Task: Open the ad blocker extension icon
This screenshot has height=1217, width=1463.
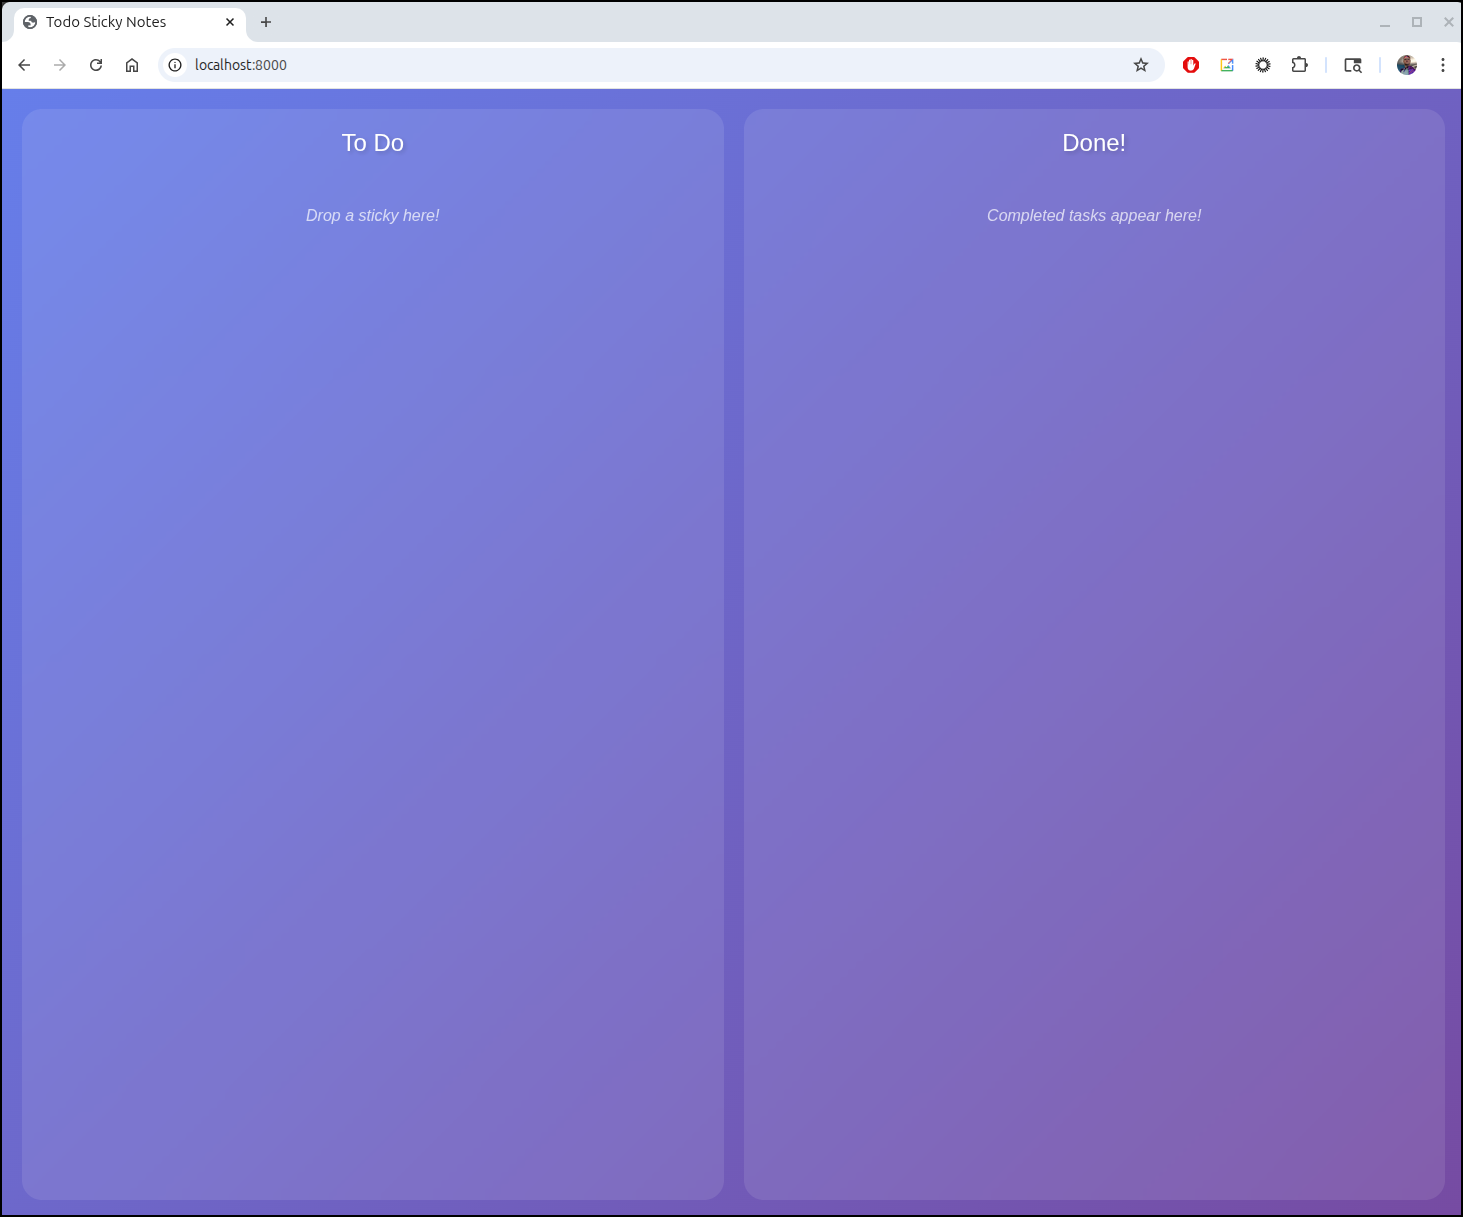Action: [1190, 64]
